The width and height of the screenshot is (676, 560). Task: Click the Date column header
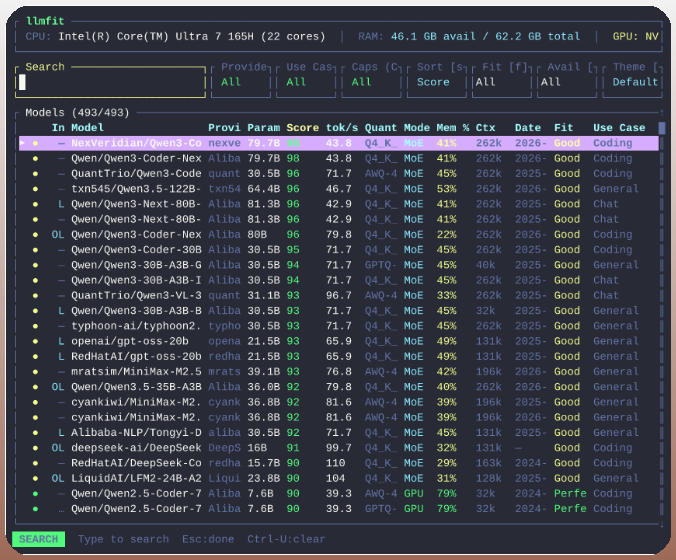click(528, 128)
